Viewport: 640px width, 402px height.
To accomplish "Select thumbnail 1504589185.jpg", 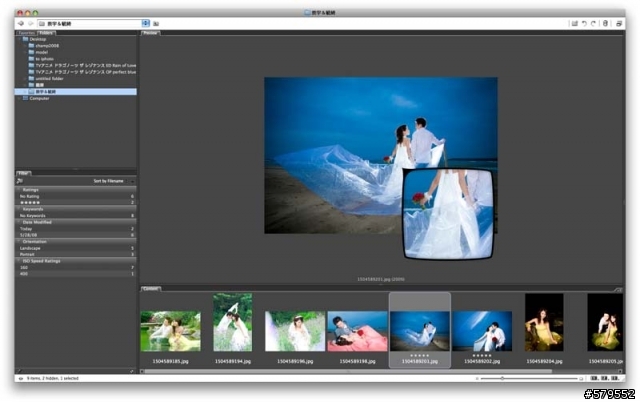I will [171, 331].
